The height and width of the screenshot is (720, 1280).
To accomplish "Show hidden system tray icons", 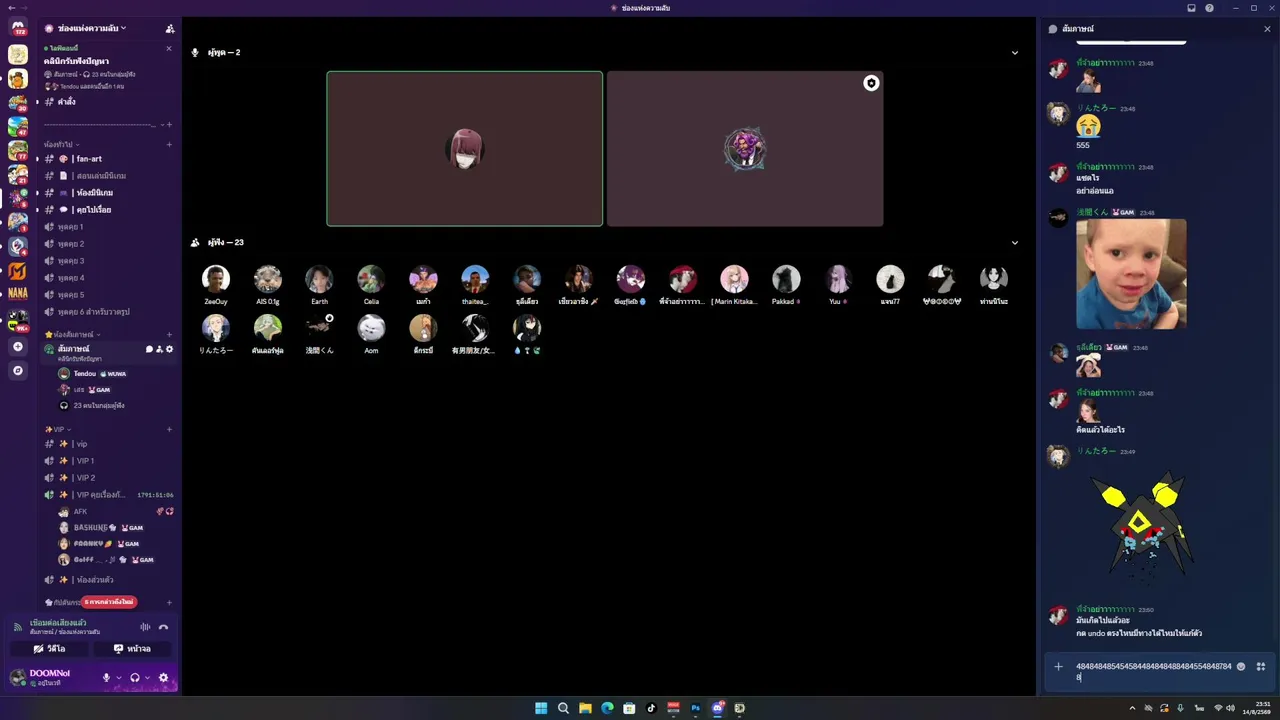I will [x=1132, y=708].
